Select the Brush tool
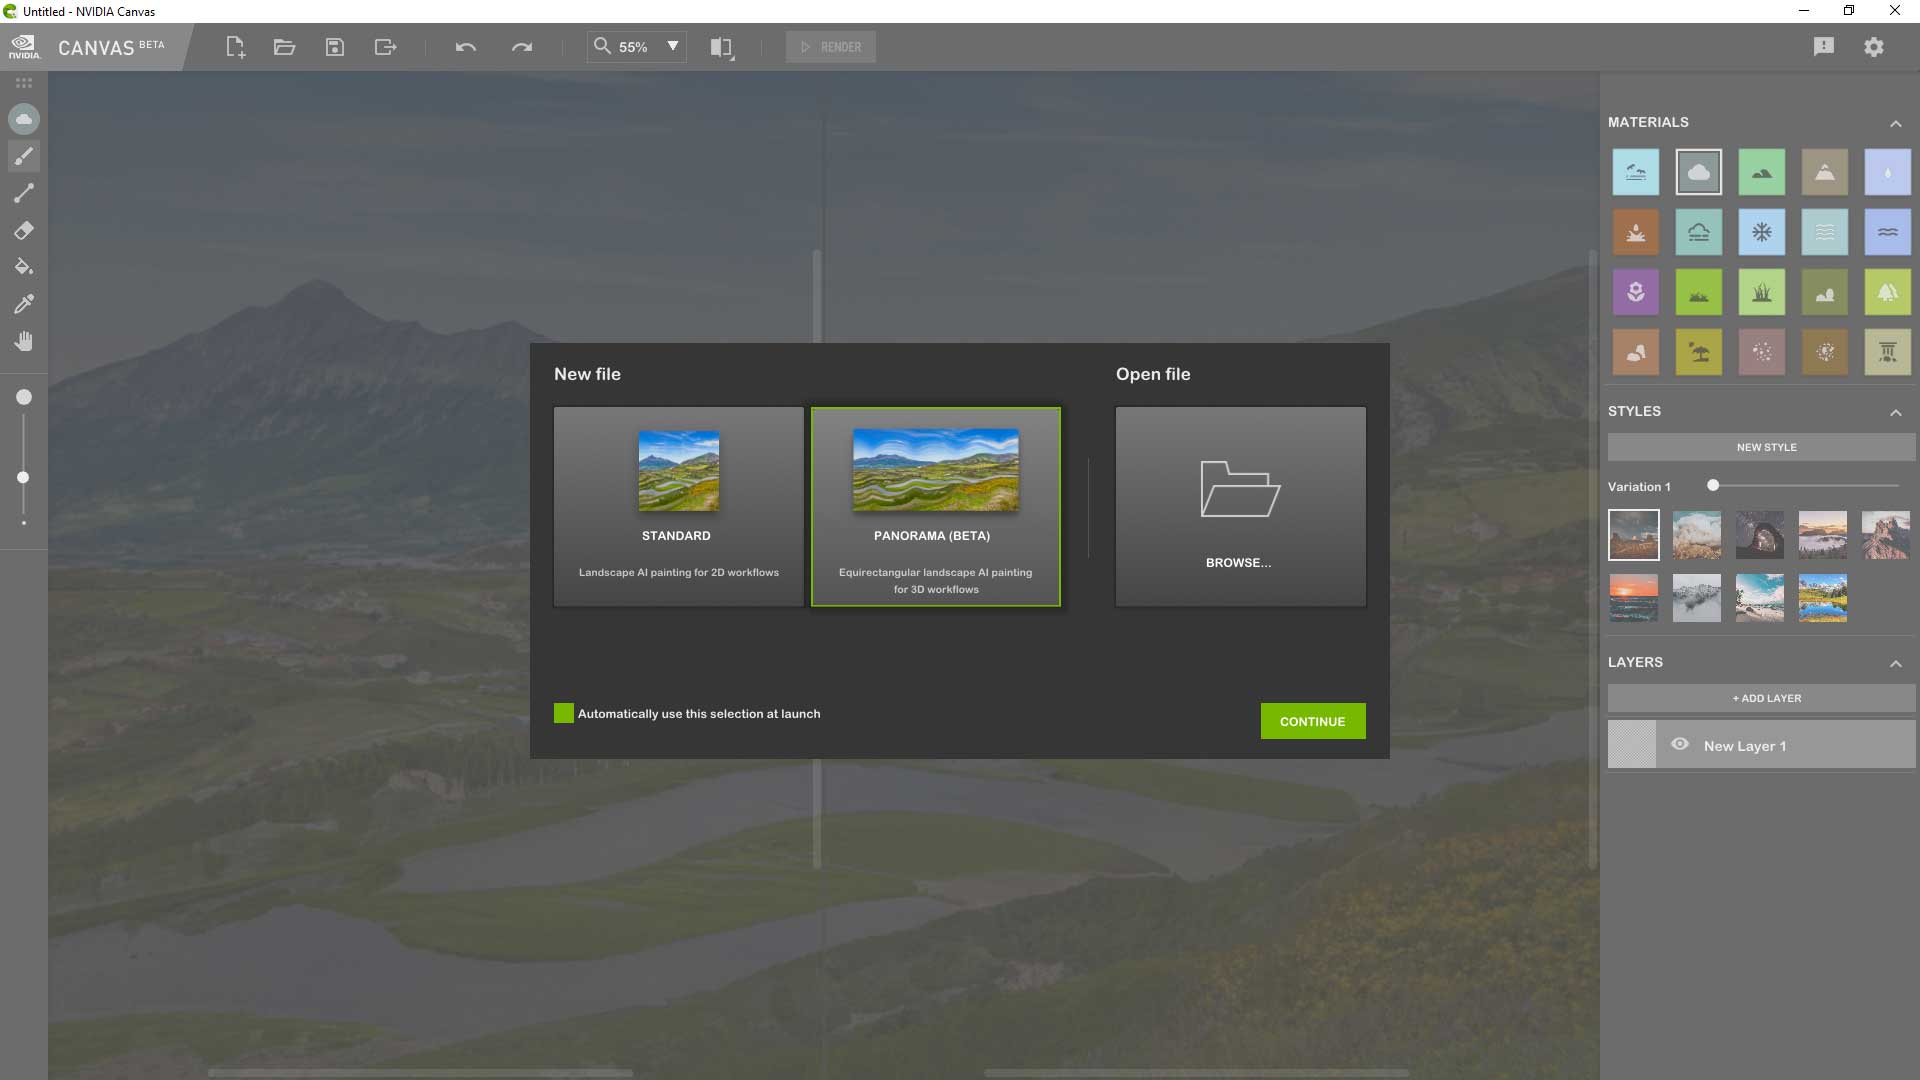Viewport: 1920px width, 1080px height. (x=24, y=156)
